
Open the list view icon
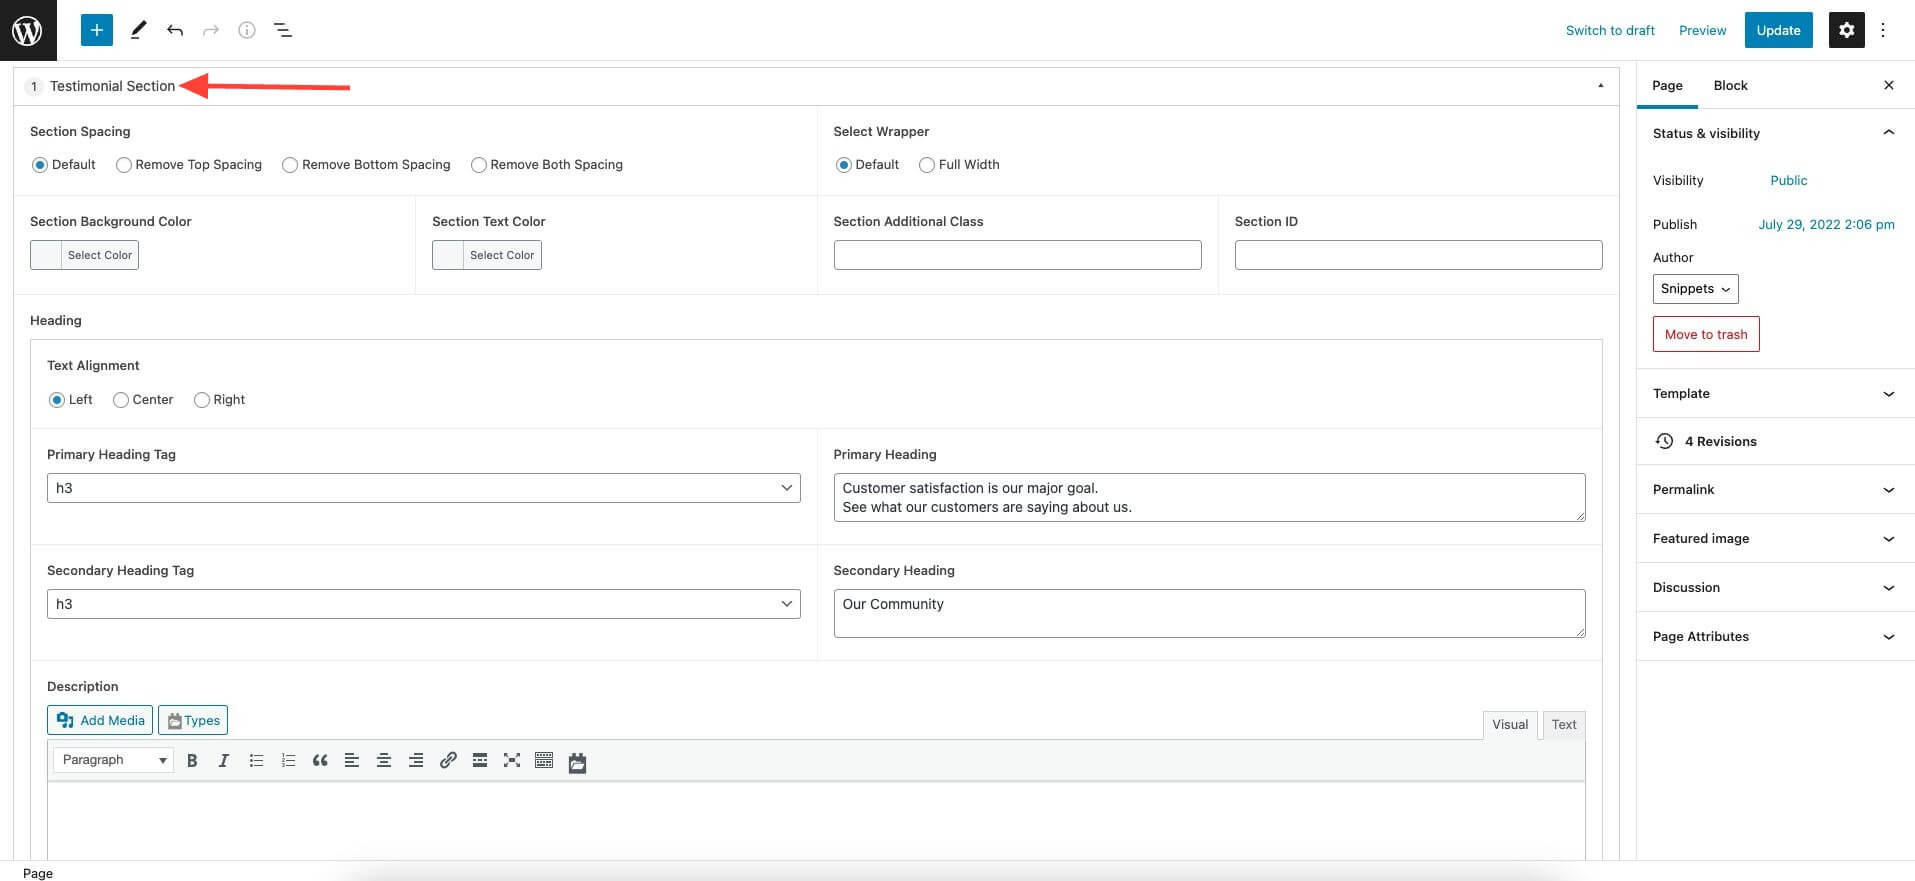(x=283, y=30)
